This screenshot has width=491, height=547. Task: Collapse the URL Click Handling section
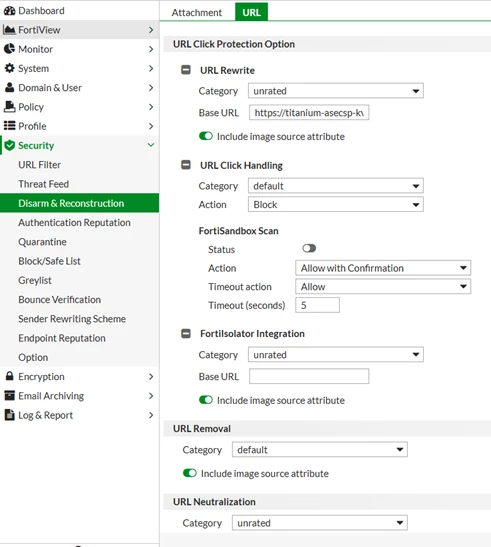pyautogui.click(x=186, y=165)
